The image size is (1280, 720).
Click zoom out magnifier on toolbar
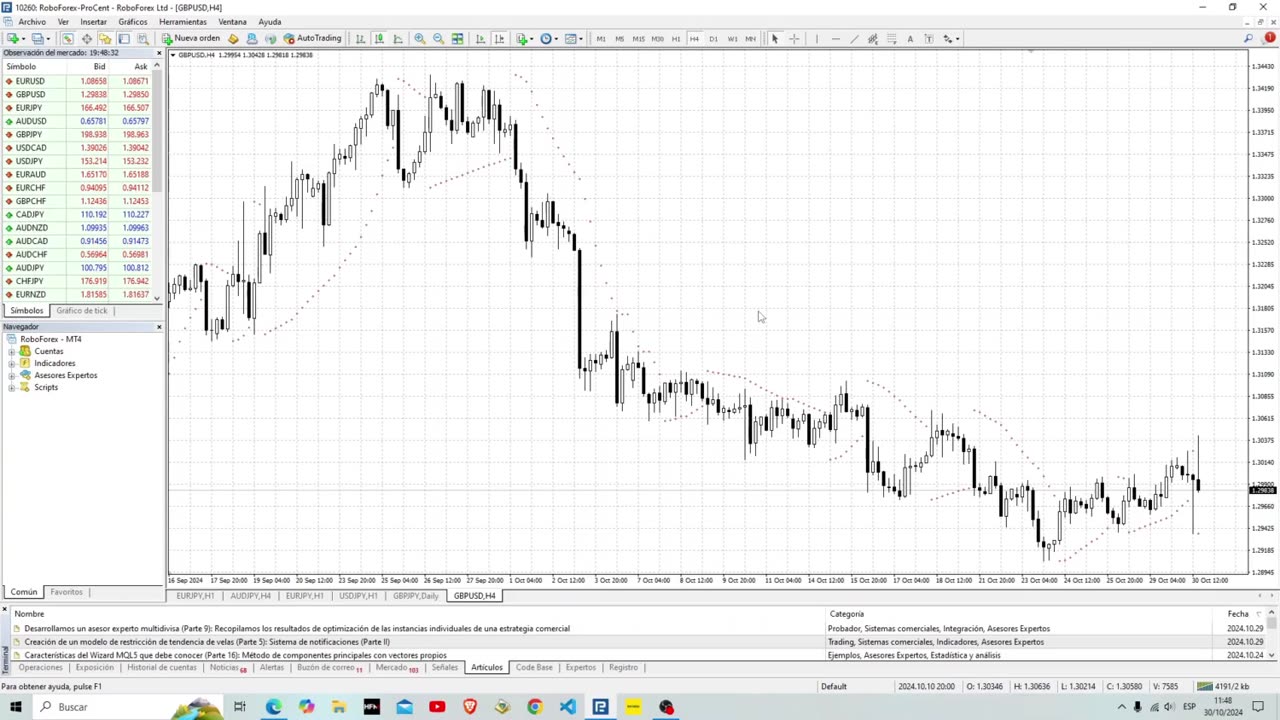[x=438, y=38]
